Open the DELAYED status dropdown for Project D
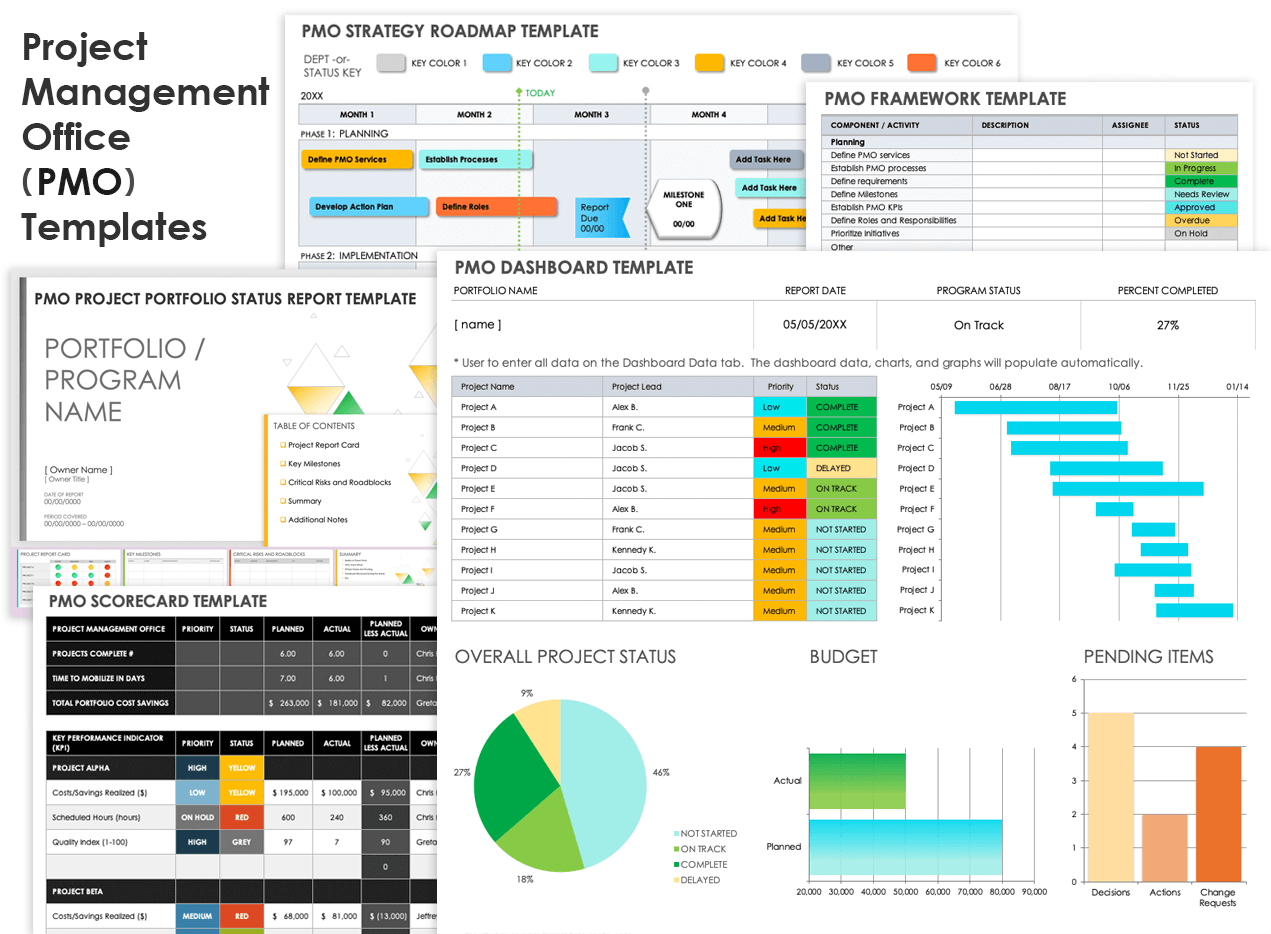The image size is (1271, 934). point(842,468)
